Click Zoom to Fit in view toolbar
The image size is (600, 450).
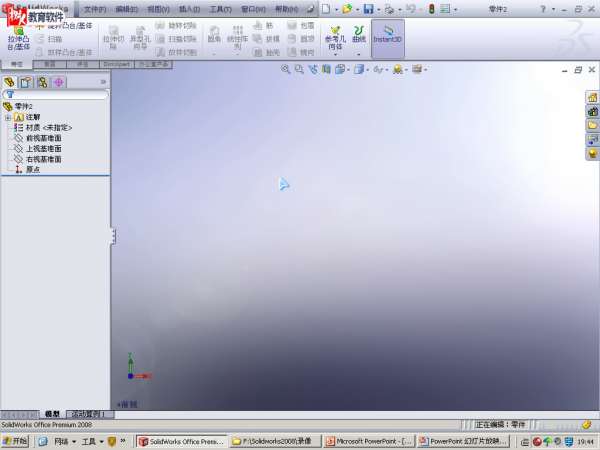(285, 69)
